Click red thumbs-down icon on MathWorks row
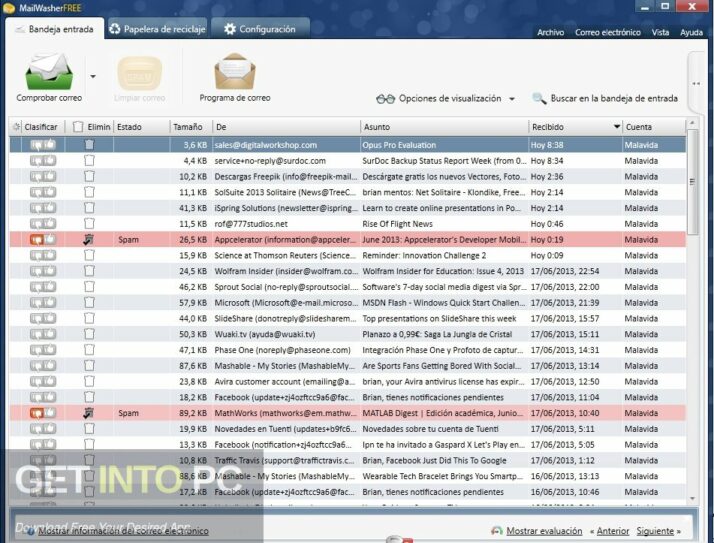The height and width of the screenshot is (543, 714). tap(36, 413)
